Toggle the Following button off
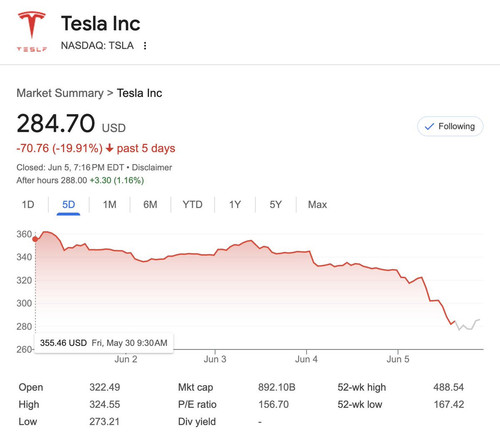The image size is (500, 436). (x=450, y=126)
